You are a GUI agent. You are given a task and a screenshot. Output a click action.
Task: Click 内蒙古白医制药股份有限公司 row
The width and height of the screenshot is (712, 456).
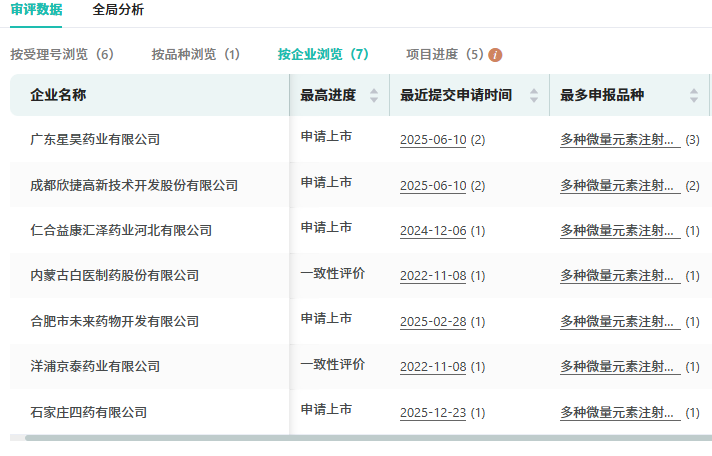point(115,276)
